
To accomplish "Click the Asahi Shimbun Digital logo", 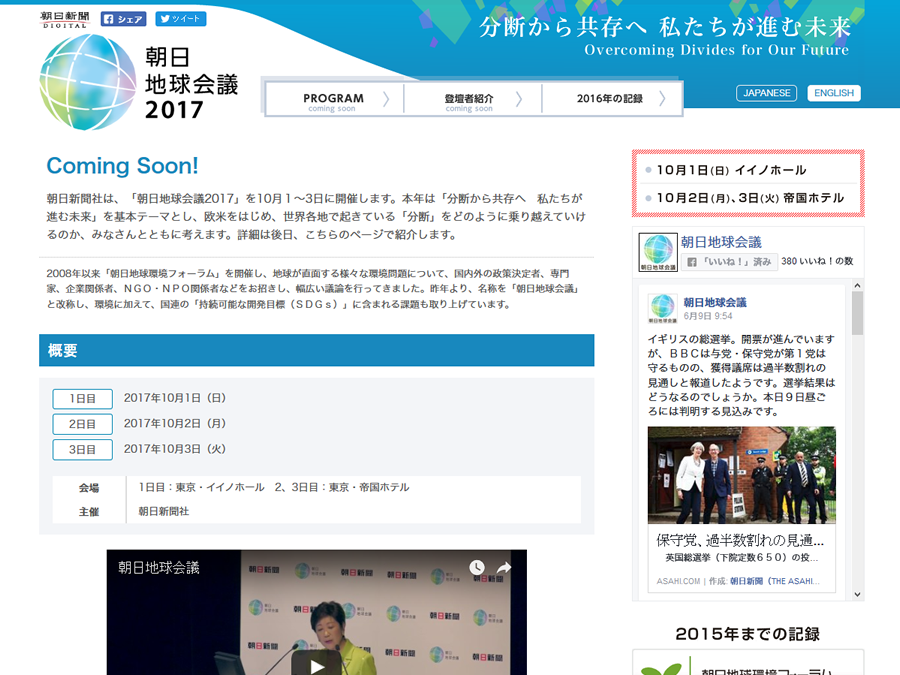I will pos(65,20).
